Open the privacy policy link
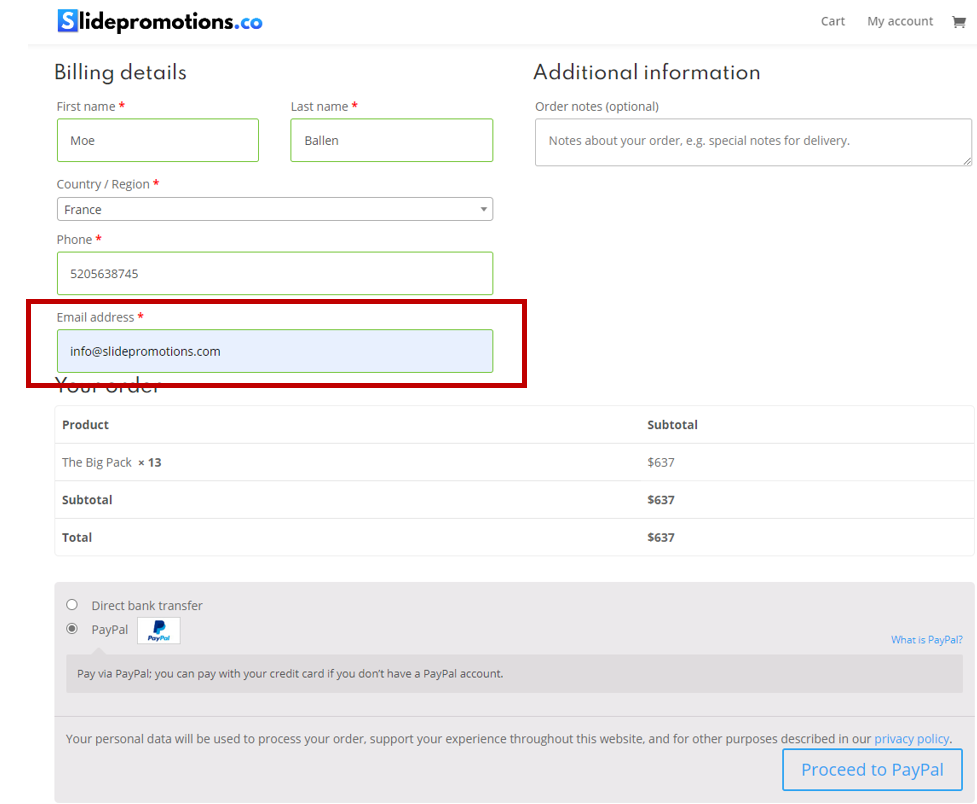Viewport: 977px width, 804px height. (x=911, y=739)
